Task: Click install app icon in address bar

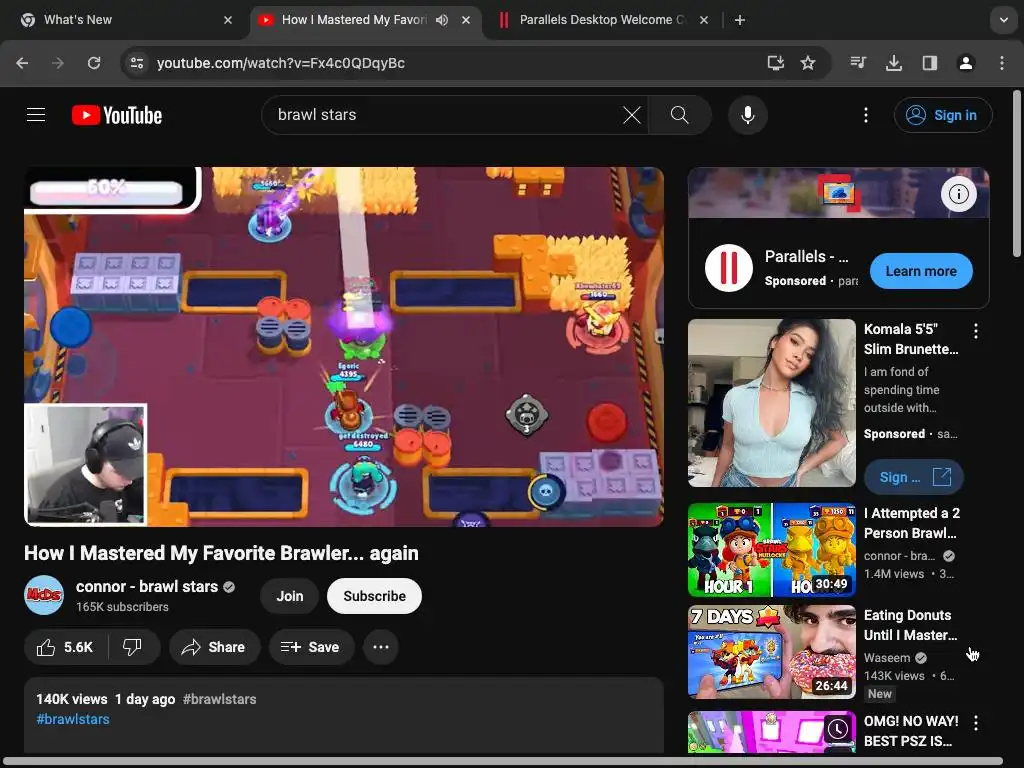Action: (x=775, y=63)
